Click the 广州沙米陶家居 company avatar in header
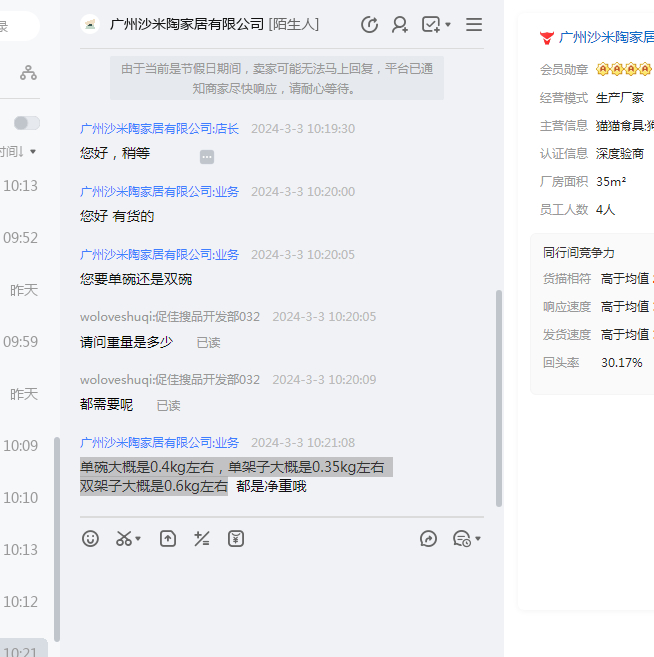 (x=90, y=25)
